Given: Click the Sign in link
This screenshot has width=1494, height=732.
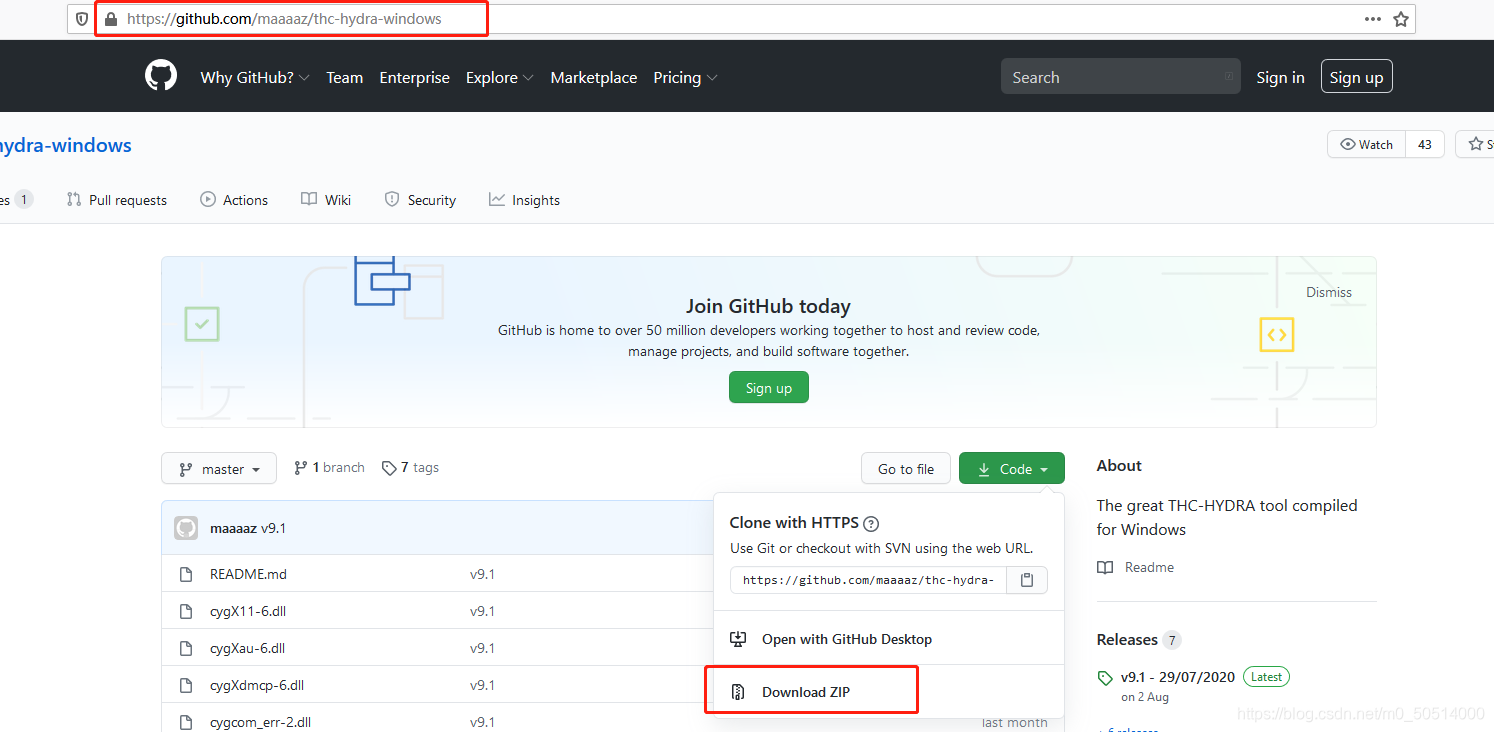Looking at the screenshot, I should (x=1280, y=77).
